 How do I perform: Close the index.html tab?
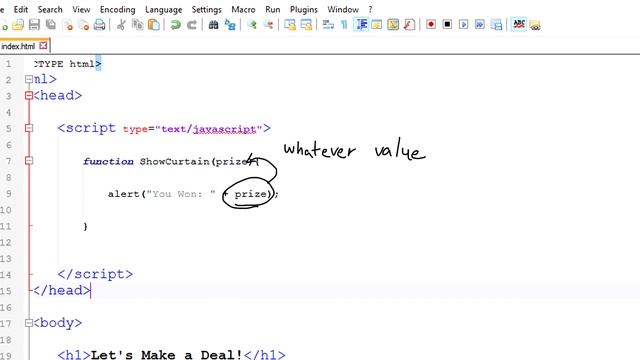(43, 46)
